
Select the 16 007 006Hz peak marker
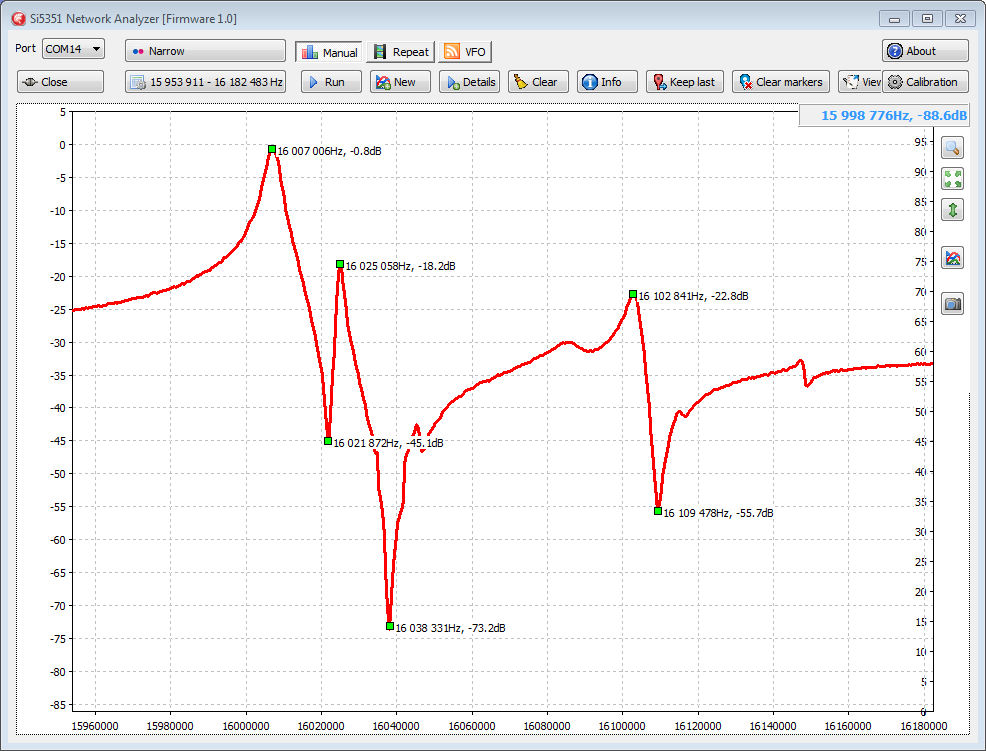[272, 149]
